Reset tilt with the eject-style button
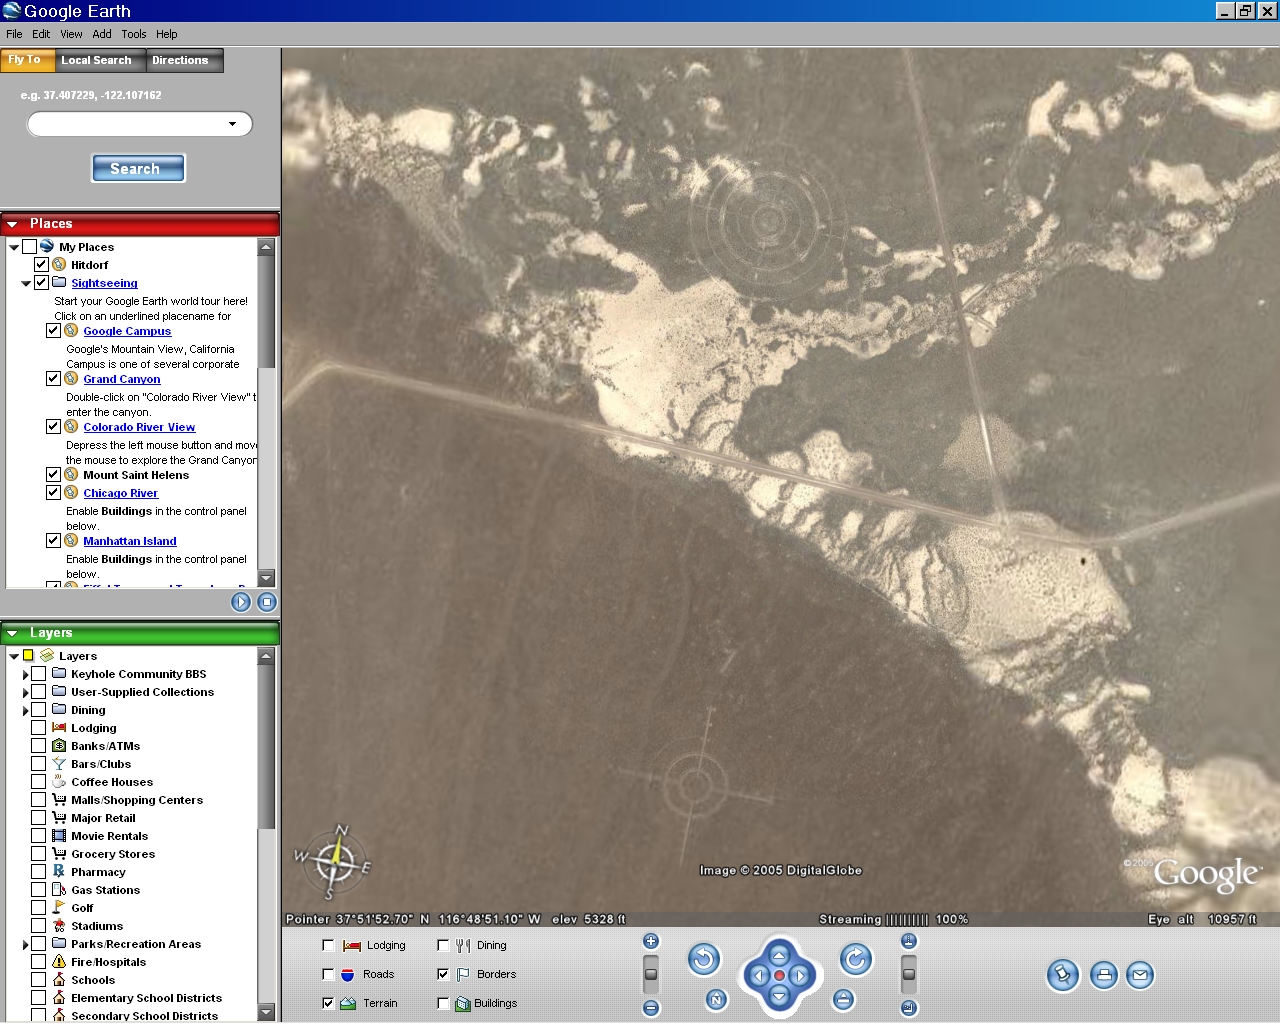 point(843,999)
